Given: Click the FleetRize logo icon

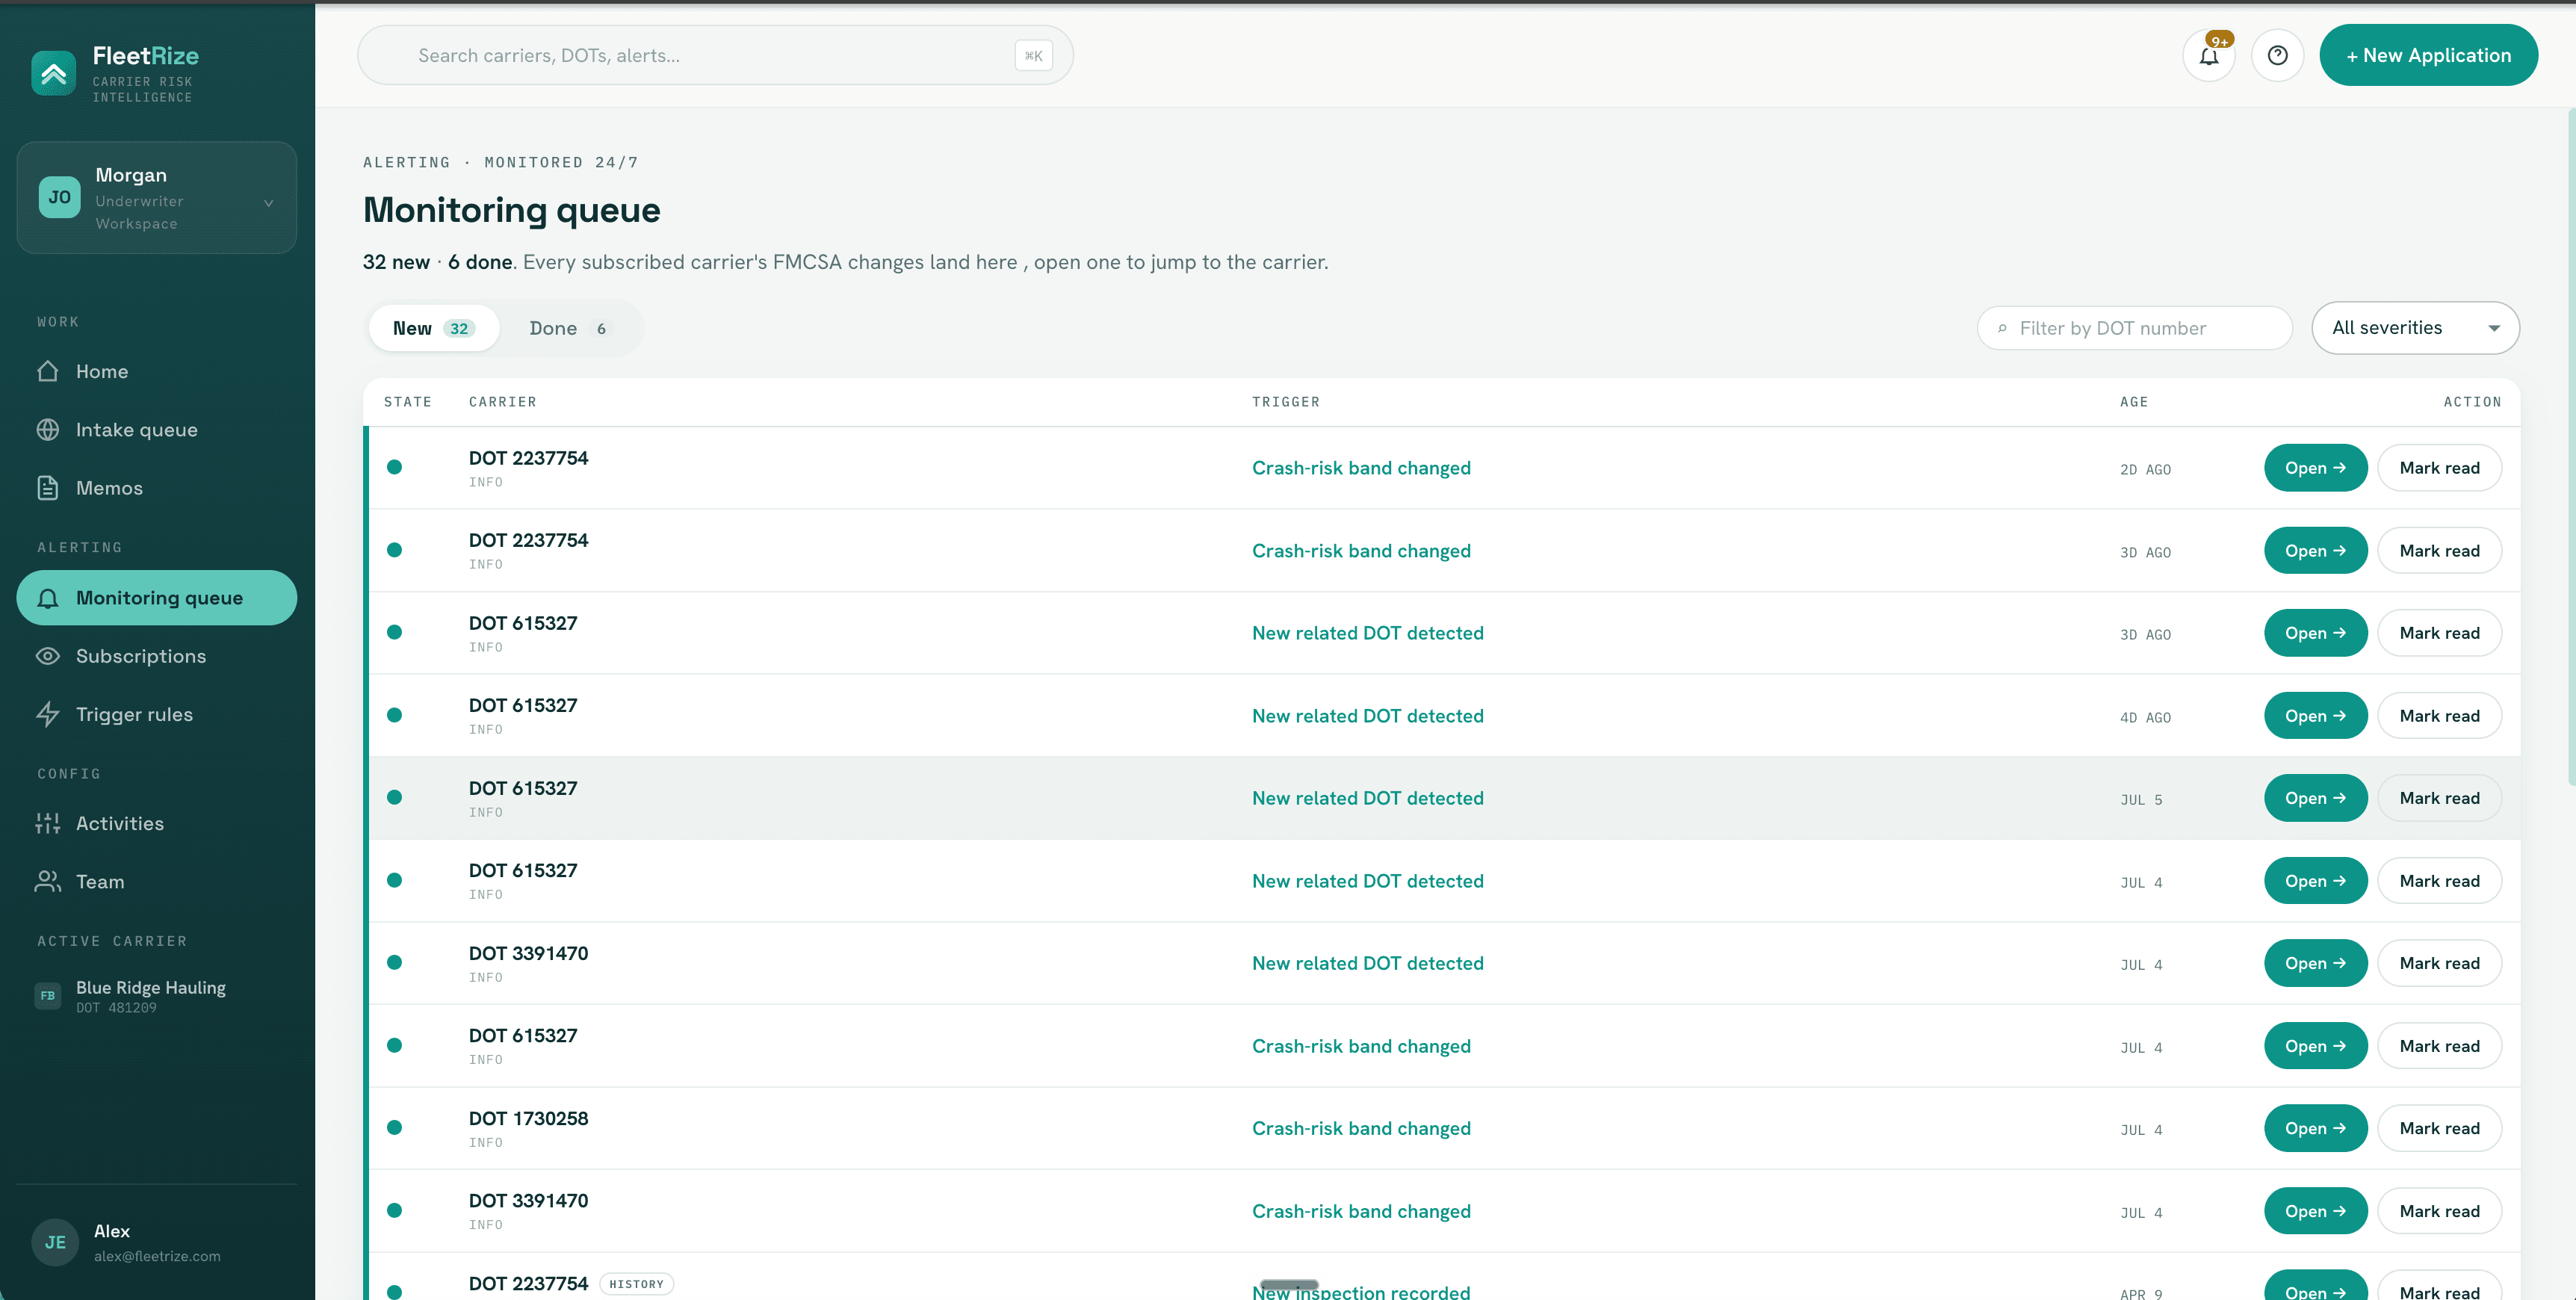Looking at the screenshot, I should click(53, 73).
